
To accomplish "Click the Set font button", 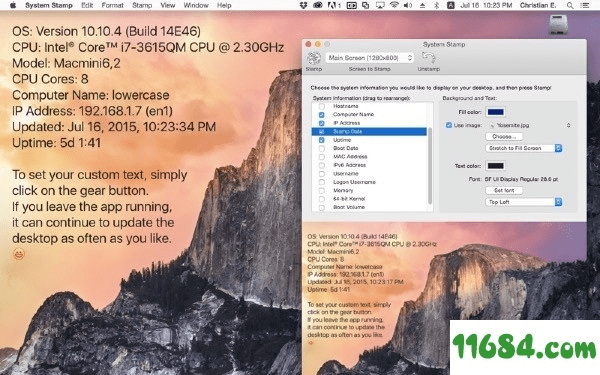I will pos(504,190).
